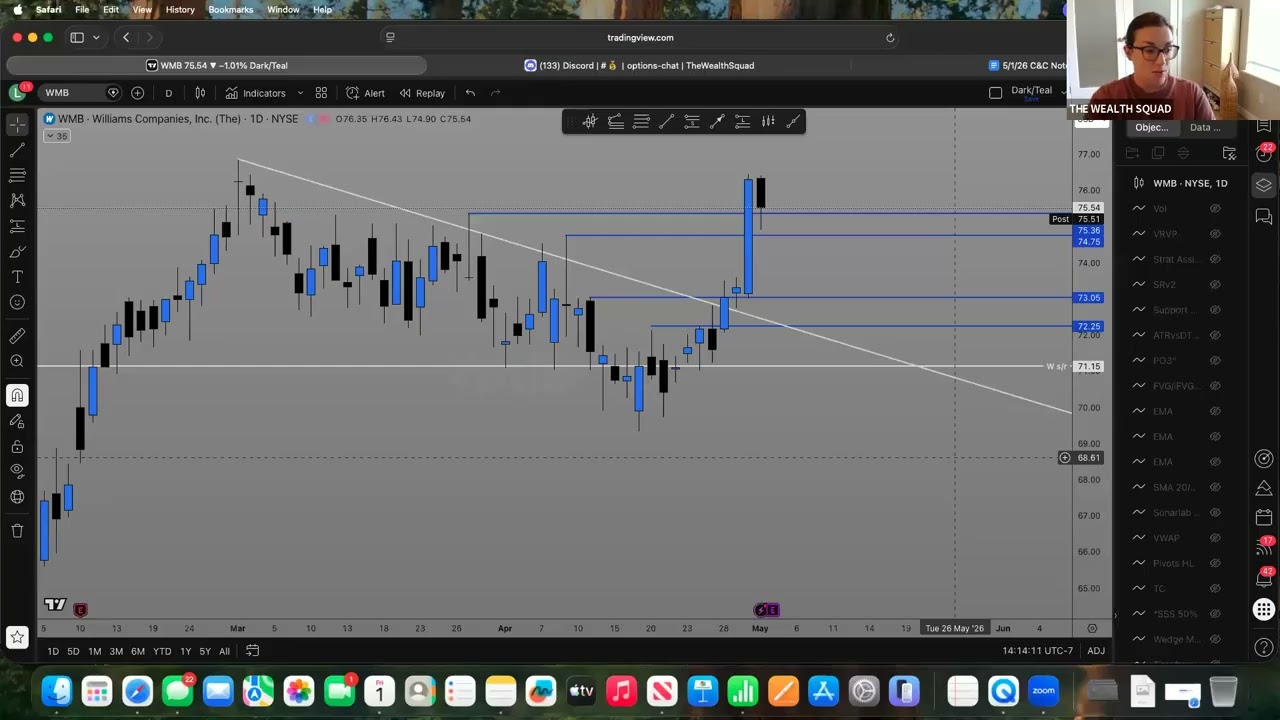The image size is (1280, 720).
Task: Select the 3M date range
Action: pos(116,651)
